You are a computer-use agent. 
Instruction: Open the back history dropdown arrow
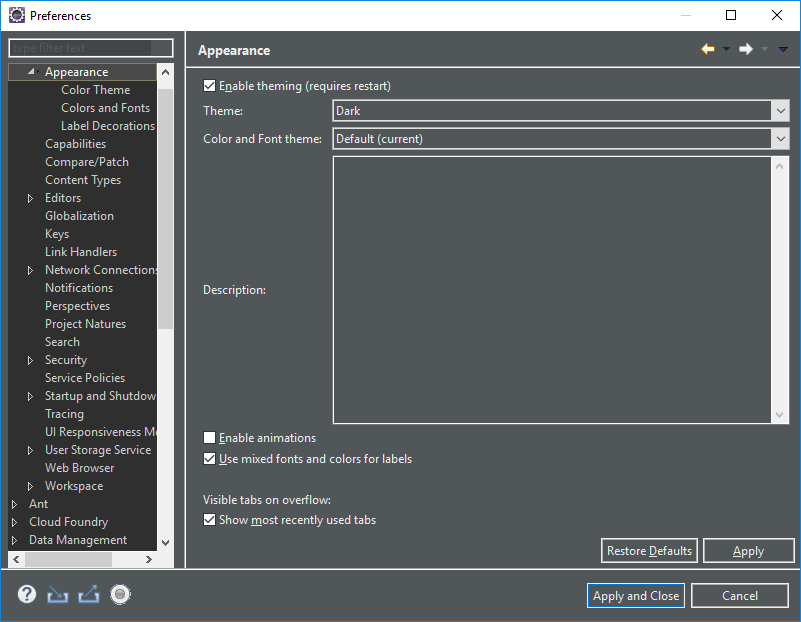tap(726, 49)
